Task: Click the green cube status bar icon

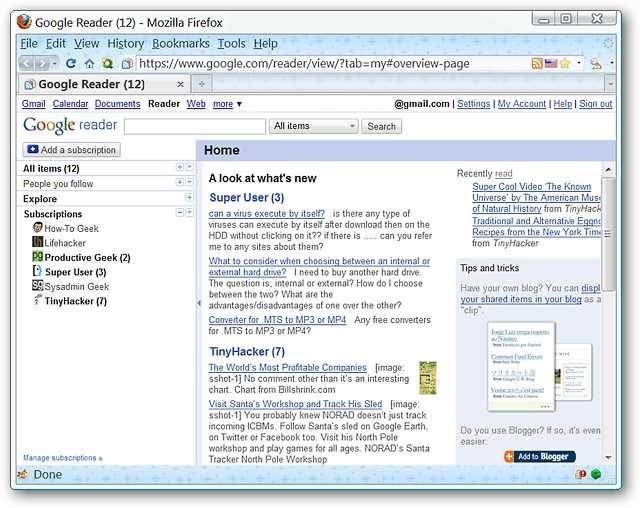Action: 596,474
